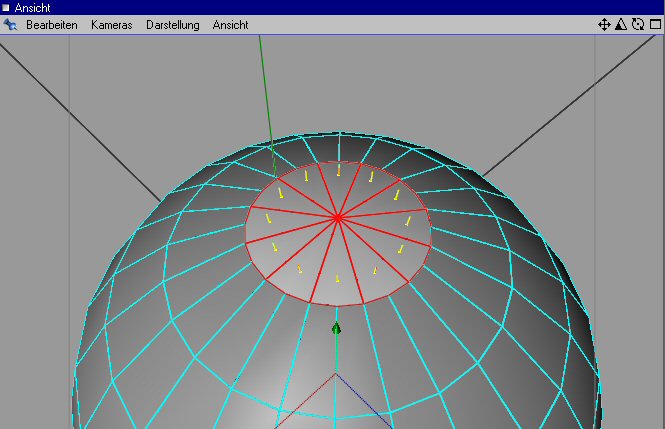Click the circular rotate camera icon
This screenshot has width=665, height=429.
[636, 24]
